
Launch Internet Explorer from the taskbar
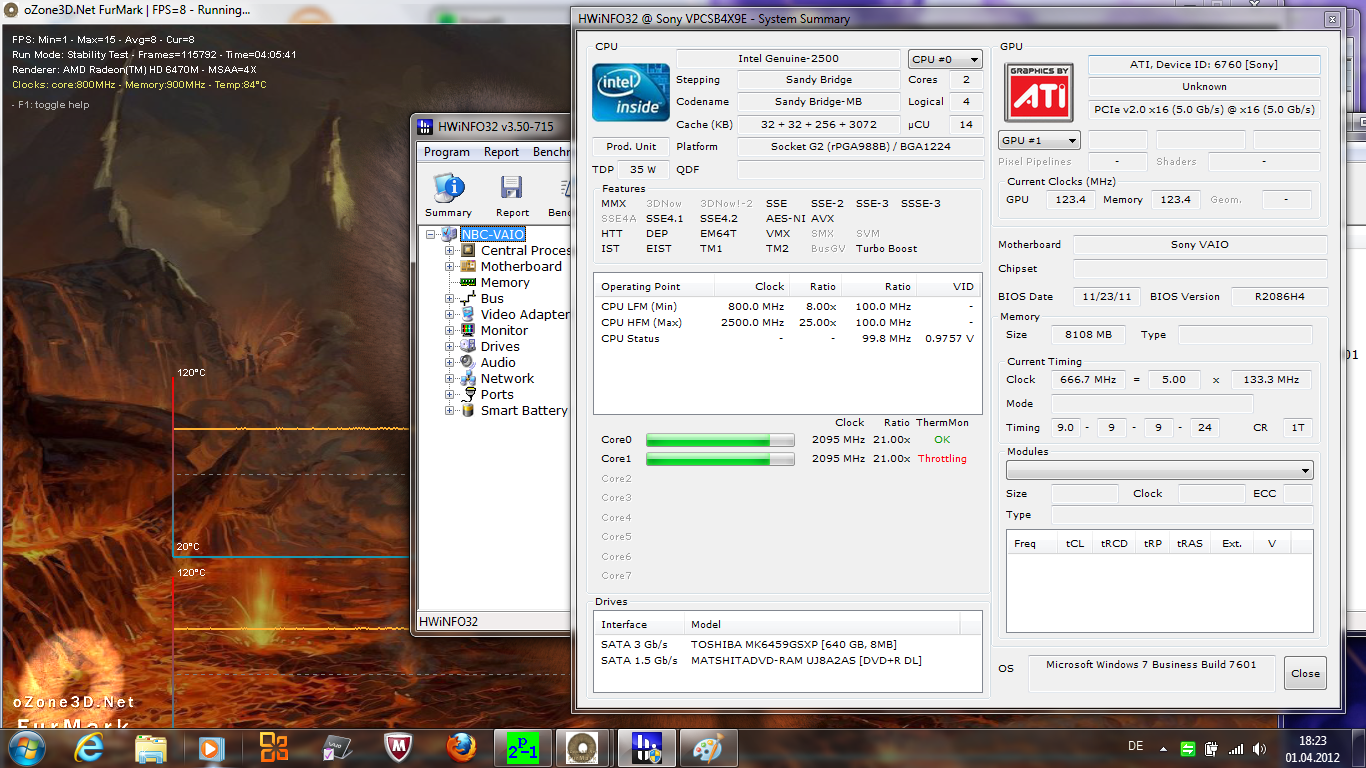click(91, 747)
